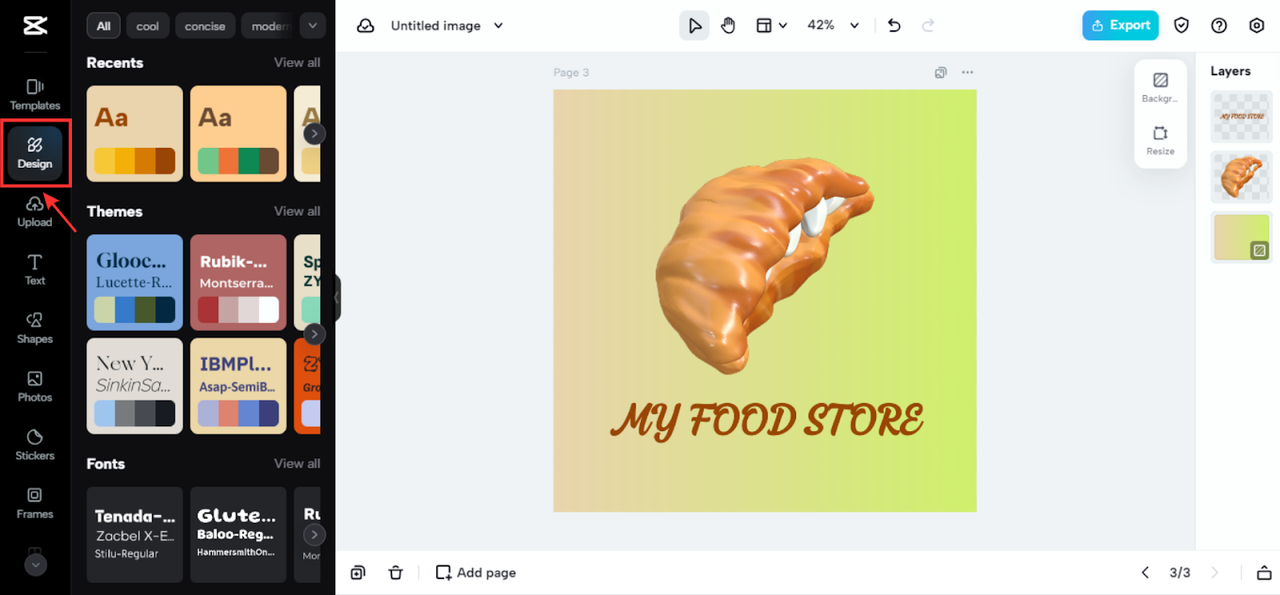The width and height of the screenshot is (1280, 595).
Task: Open the Untitled image name dropdown
Action: [446, 26]
